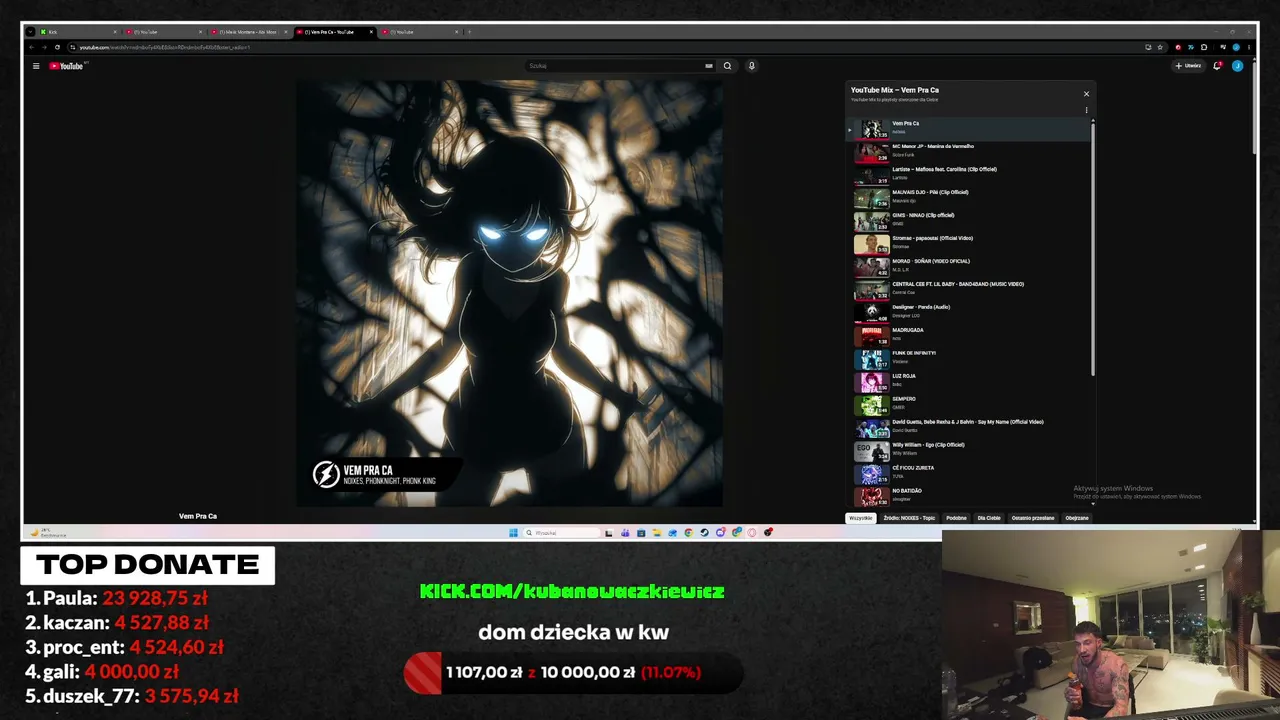Play Desiigner - Panda (Audio)

[x=968, y=312]
